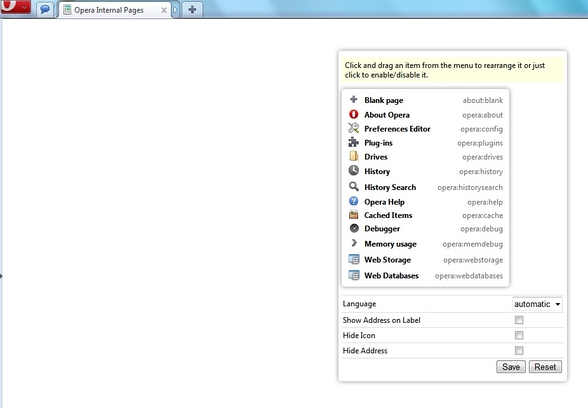This screenshot has height=408, width=588.
Task: Click the opera:help address text
Action: coord(485,202)
